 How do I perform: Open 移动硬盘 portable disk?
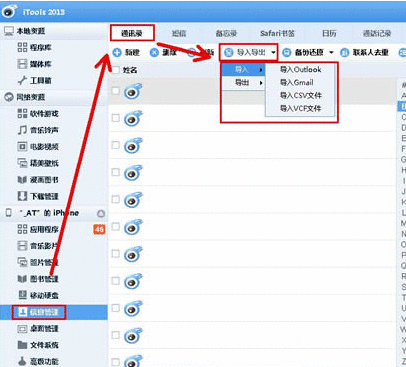click(38, 295)
